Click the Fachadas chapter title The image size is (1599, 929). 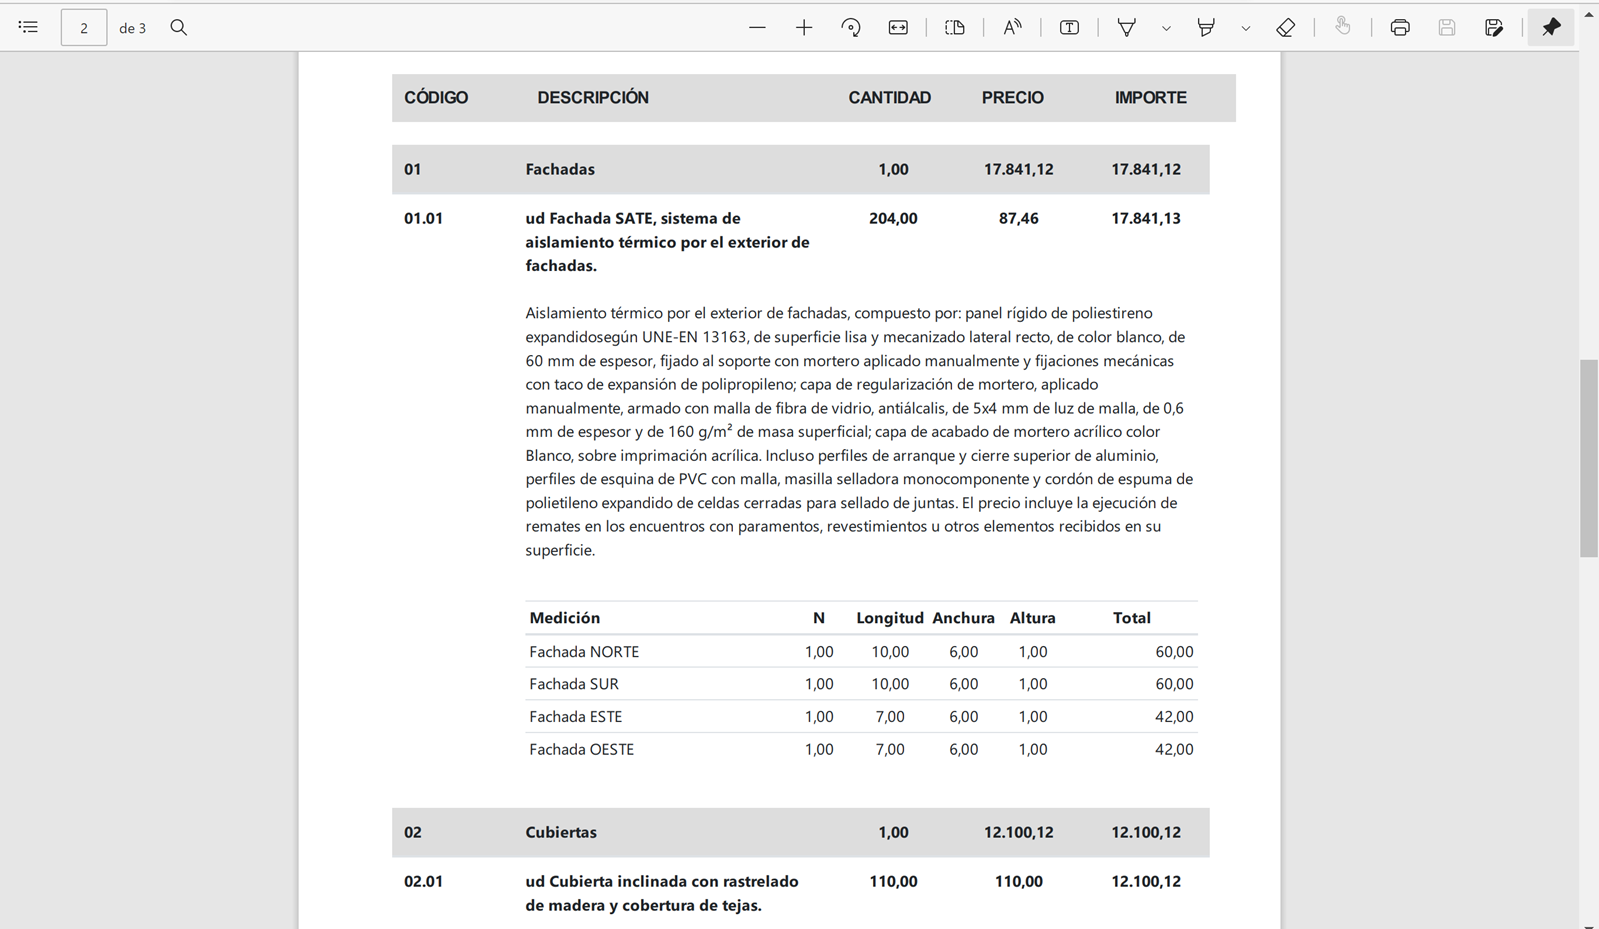[560, 169]
